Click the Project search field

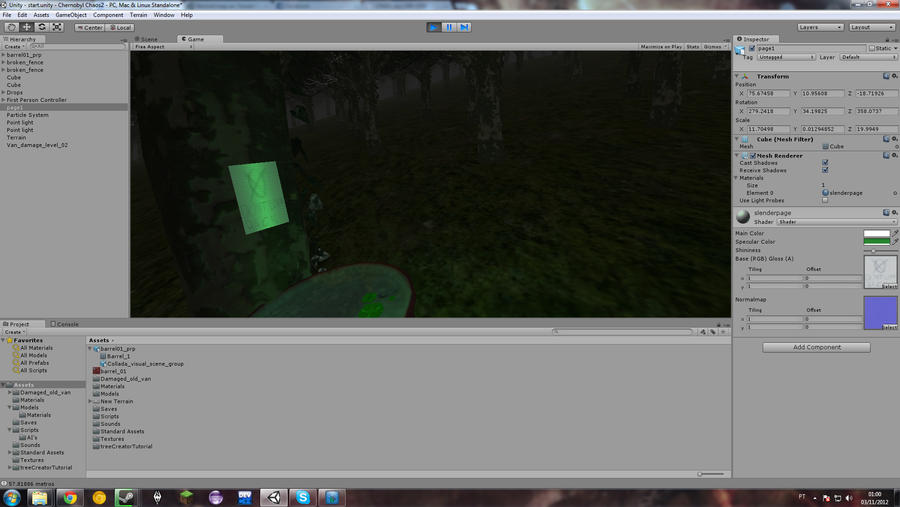coord(622,331)
